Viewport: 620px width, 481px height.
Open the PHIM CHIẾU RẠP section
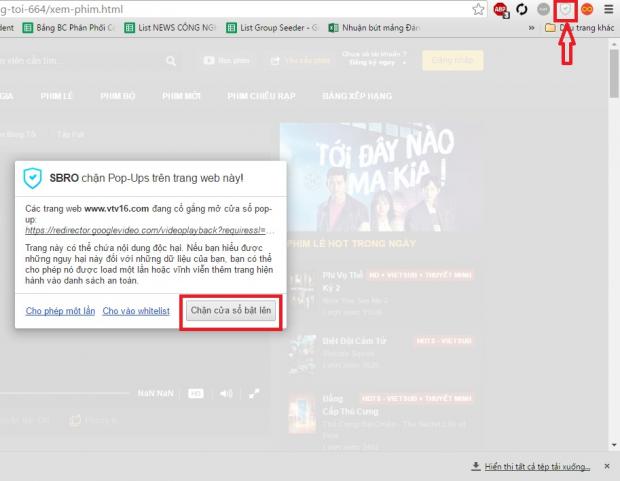click(x=256, y=96)
